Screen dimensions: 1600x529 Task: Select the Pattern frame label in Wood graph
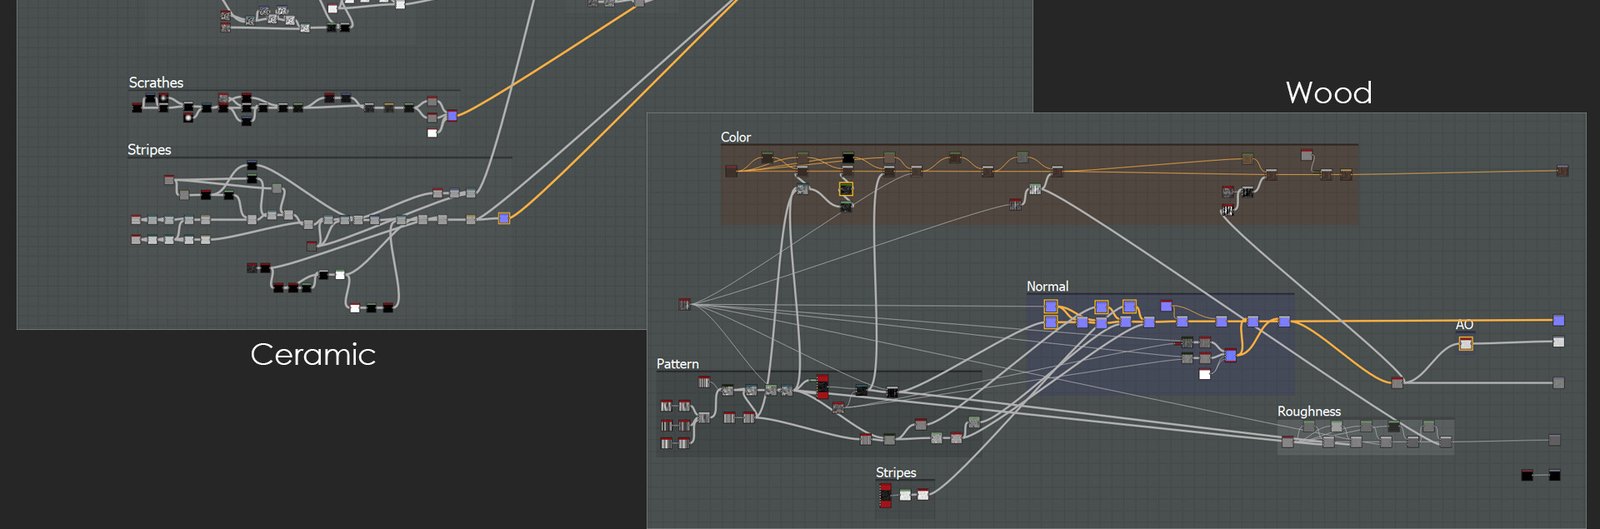click(x=677, y=364)
